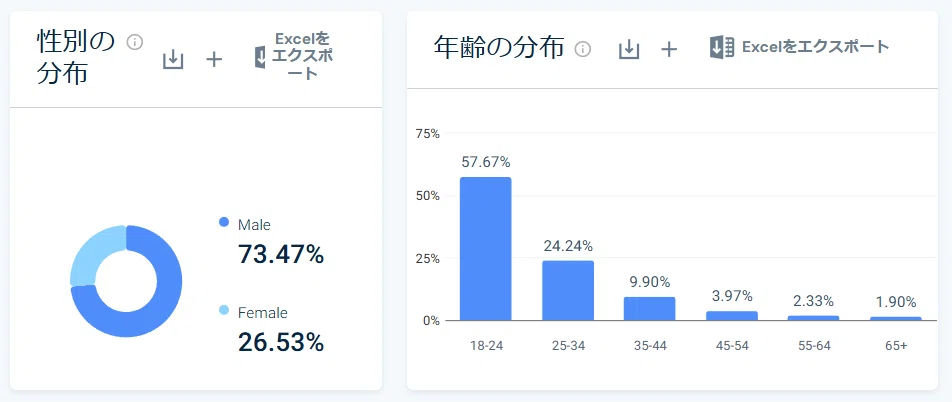Open info tooltip for 年齢の分布
This screenshot has height=402, width=952.
[583, 49]
